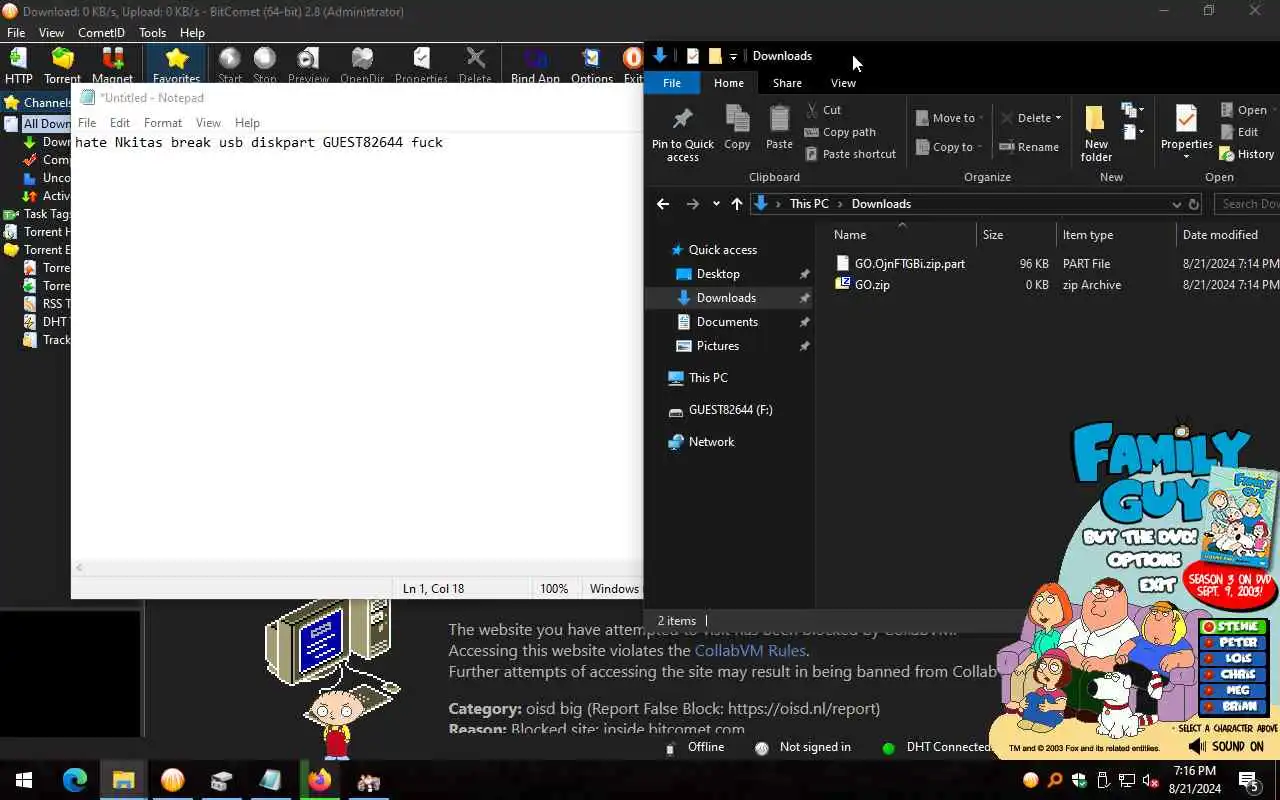This screenshot has height=800, width=1280.
Task: Open the Notepad Edit menu
Action: [x=120, y=123]
